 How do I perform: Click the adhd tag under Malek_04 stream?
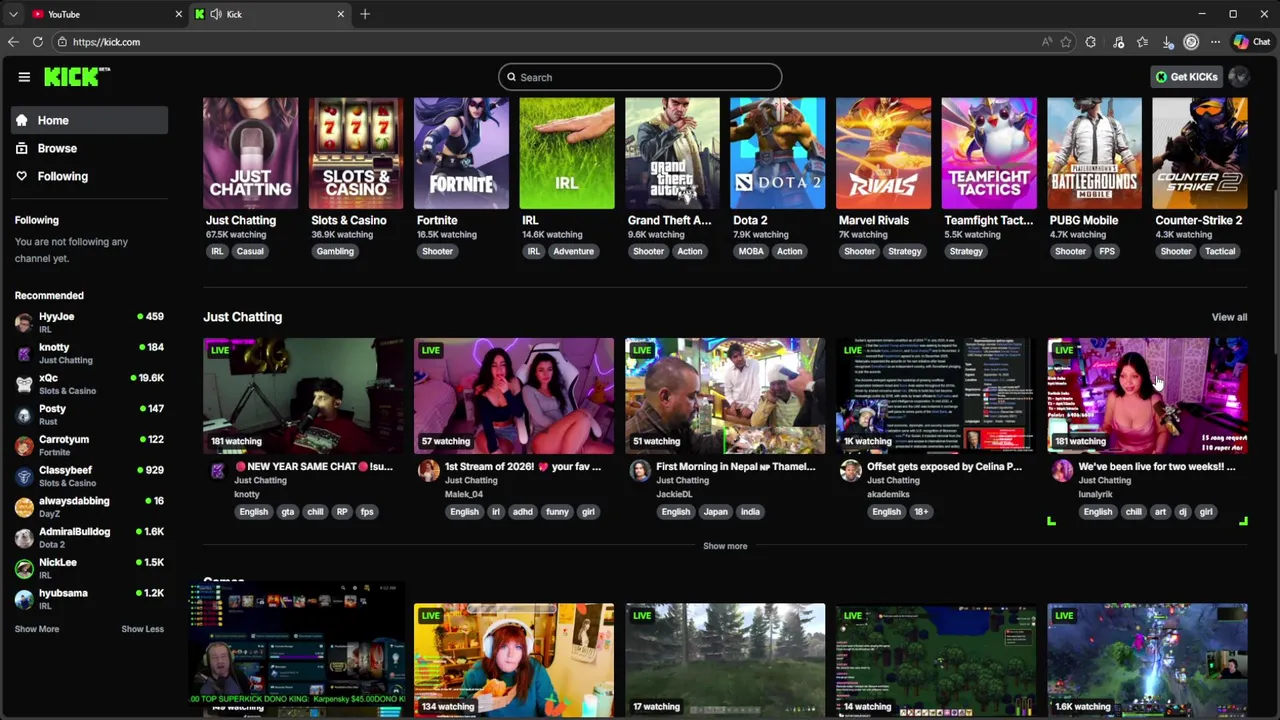click(x=522, y=511)
